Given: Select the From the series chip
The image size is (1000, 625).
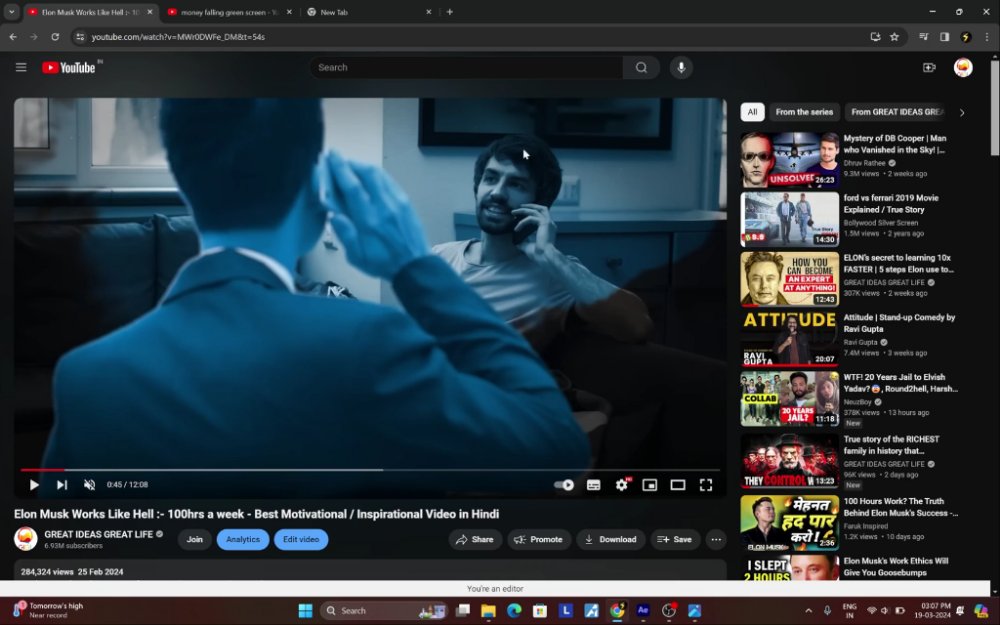Looking at the screenshot, I should 804,112.
